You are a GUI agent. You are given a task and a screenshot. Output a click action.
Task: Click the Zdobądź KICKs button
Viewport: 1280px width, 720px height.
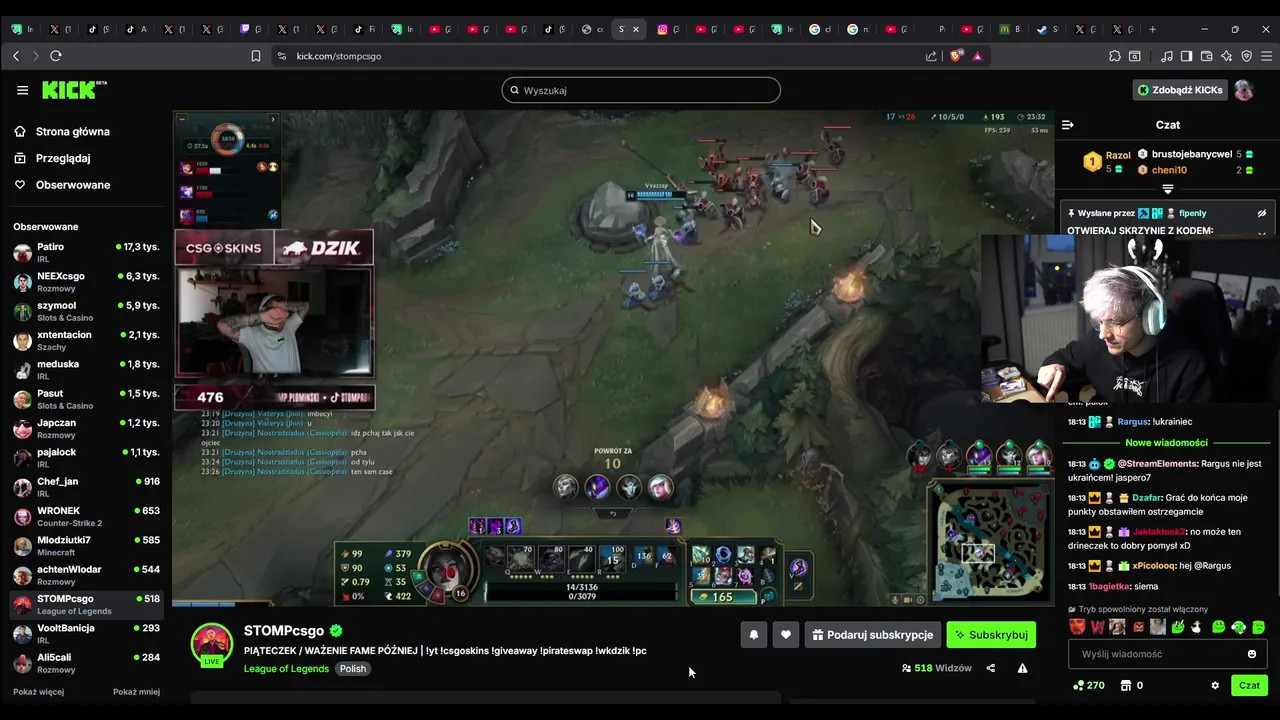[1179, 90]
